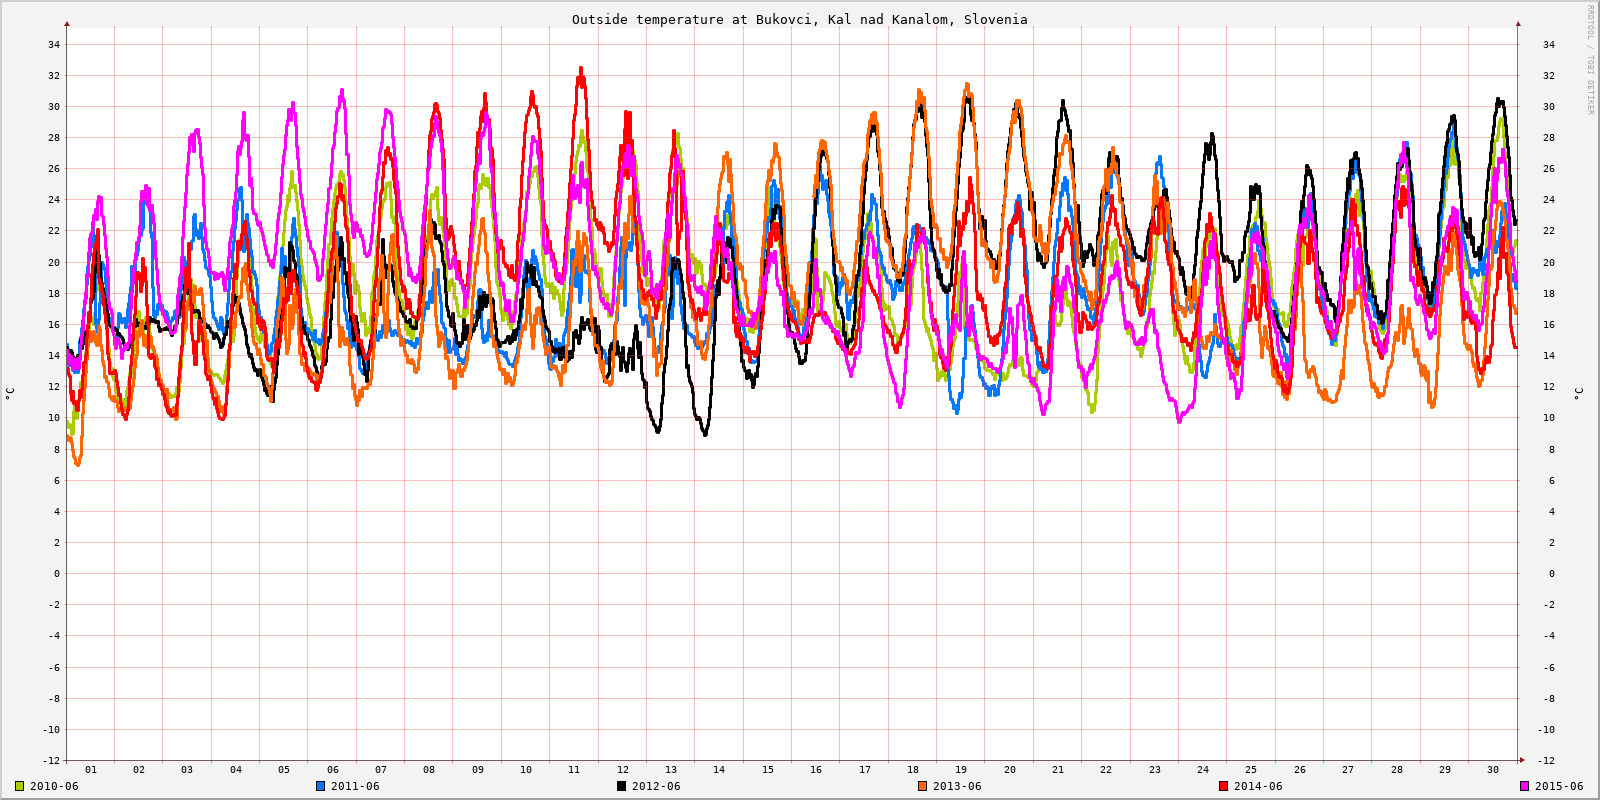The image size is (1600, 800).
Task: Click the chart title Outside temperature at Bukovci
Action: tap(799, 19)
